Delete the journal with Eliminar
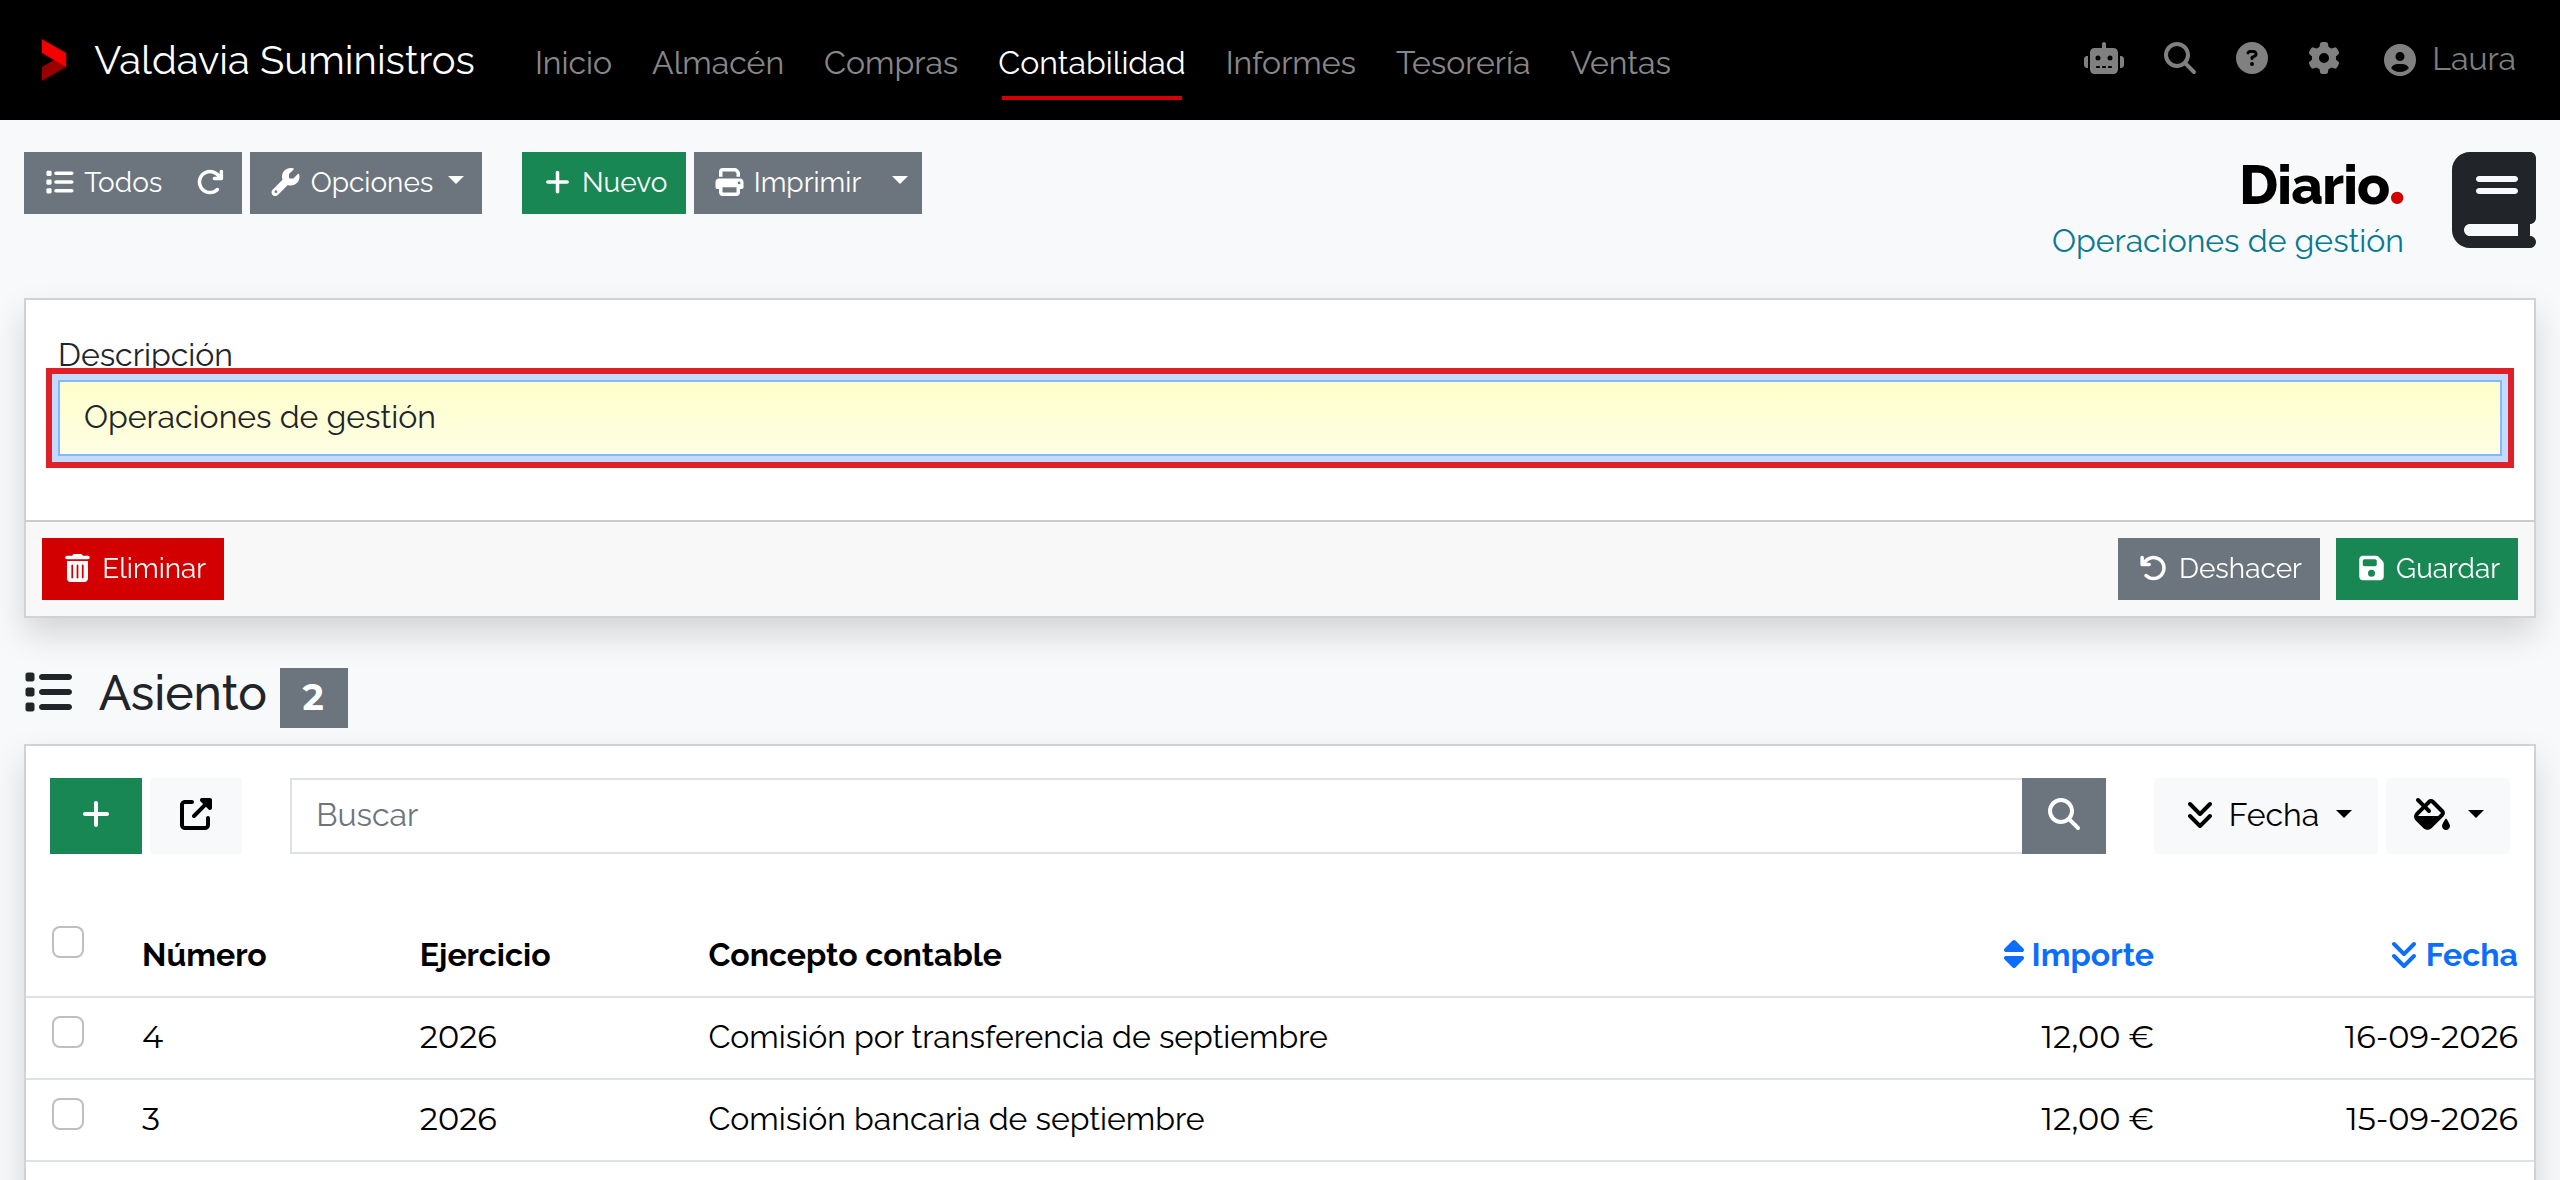Screen dimensions: 2560x1180 click(x=133, y=569)
